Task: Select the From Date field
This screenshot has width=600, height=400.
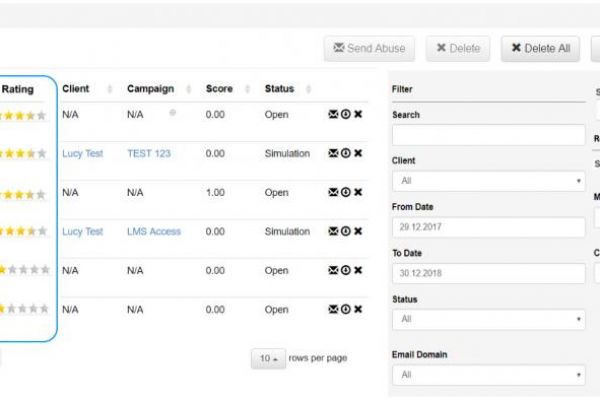Action: click(x=488, y=227)
